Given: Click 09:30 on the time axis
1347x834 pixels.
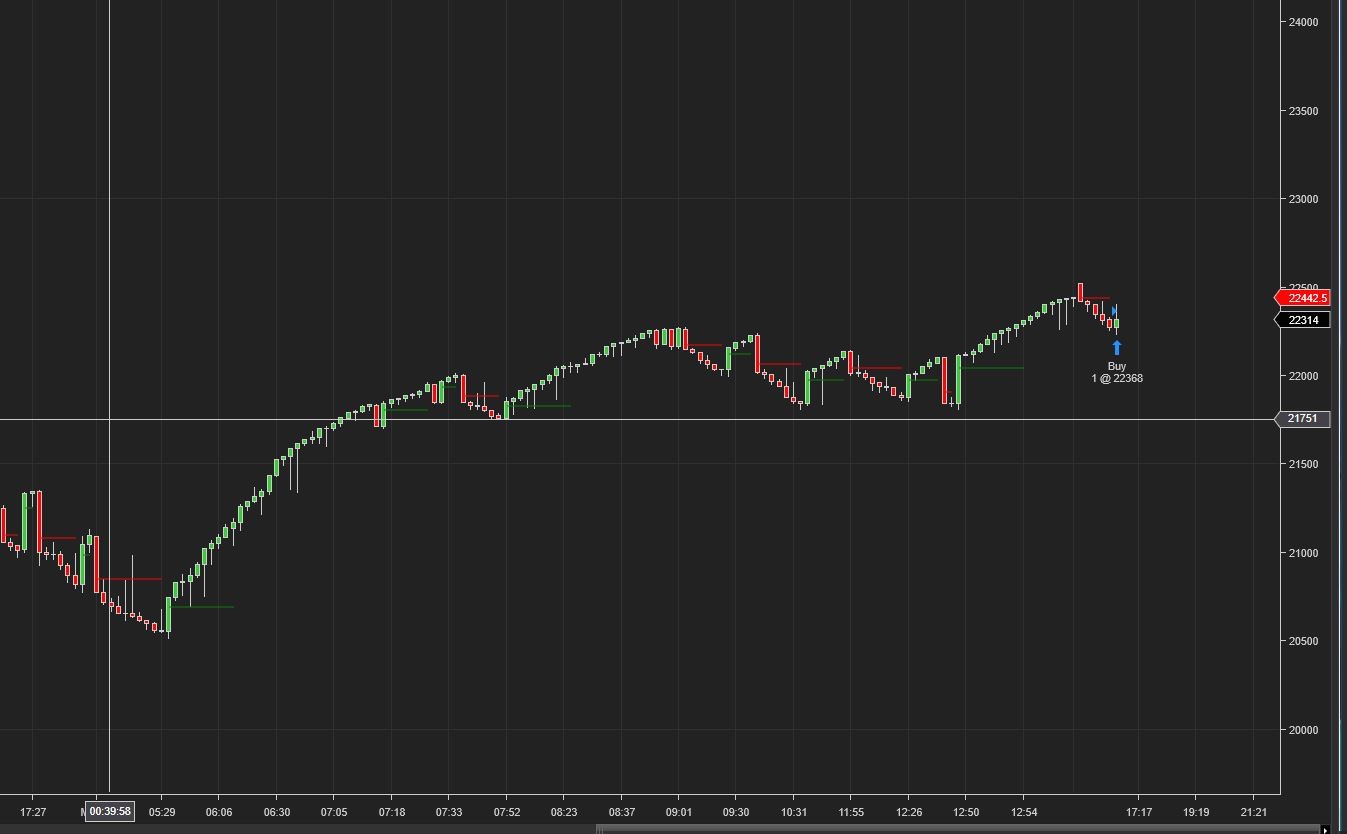Looking at the screenshot, I should coord(736,812).
